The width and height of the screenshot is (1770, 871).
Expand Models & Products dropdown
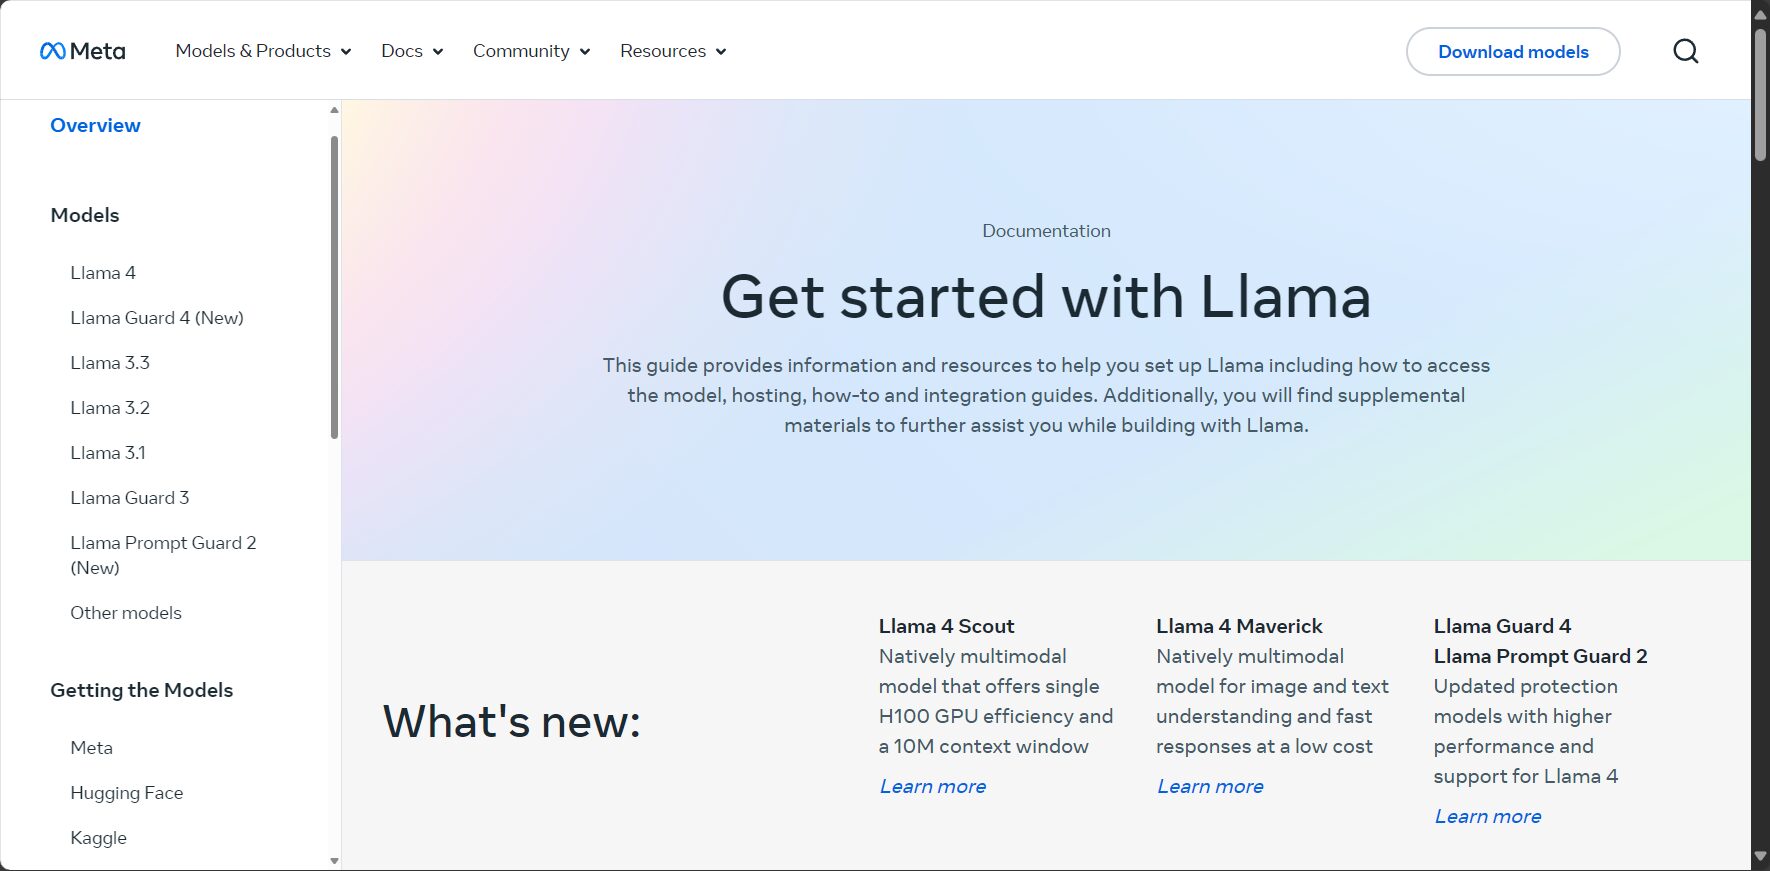[263, 51]
